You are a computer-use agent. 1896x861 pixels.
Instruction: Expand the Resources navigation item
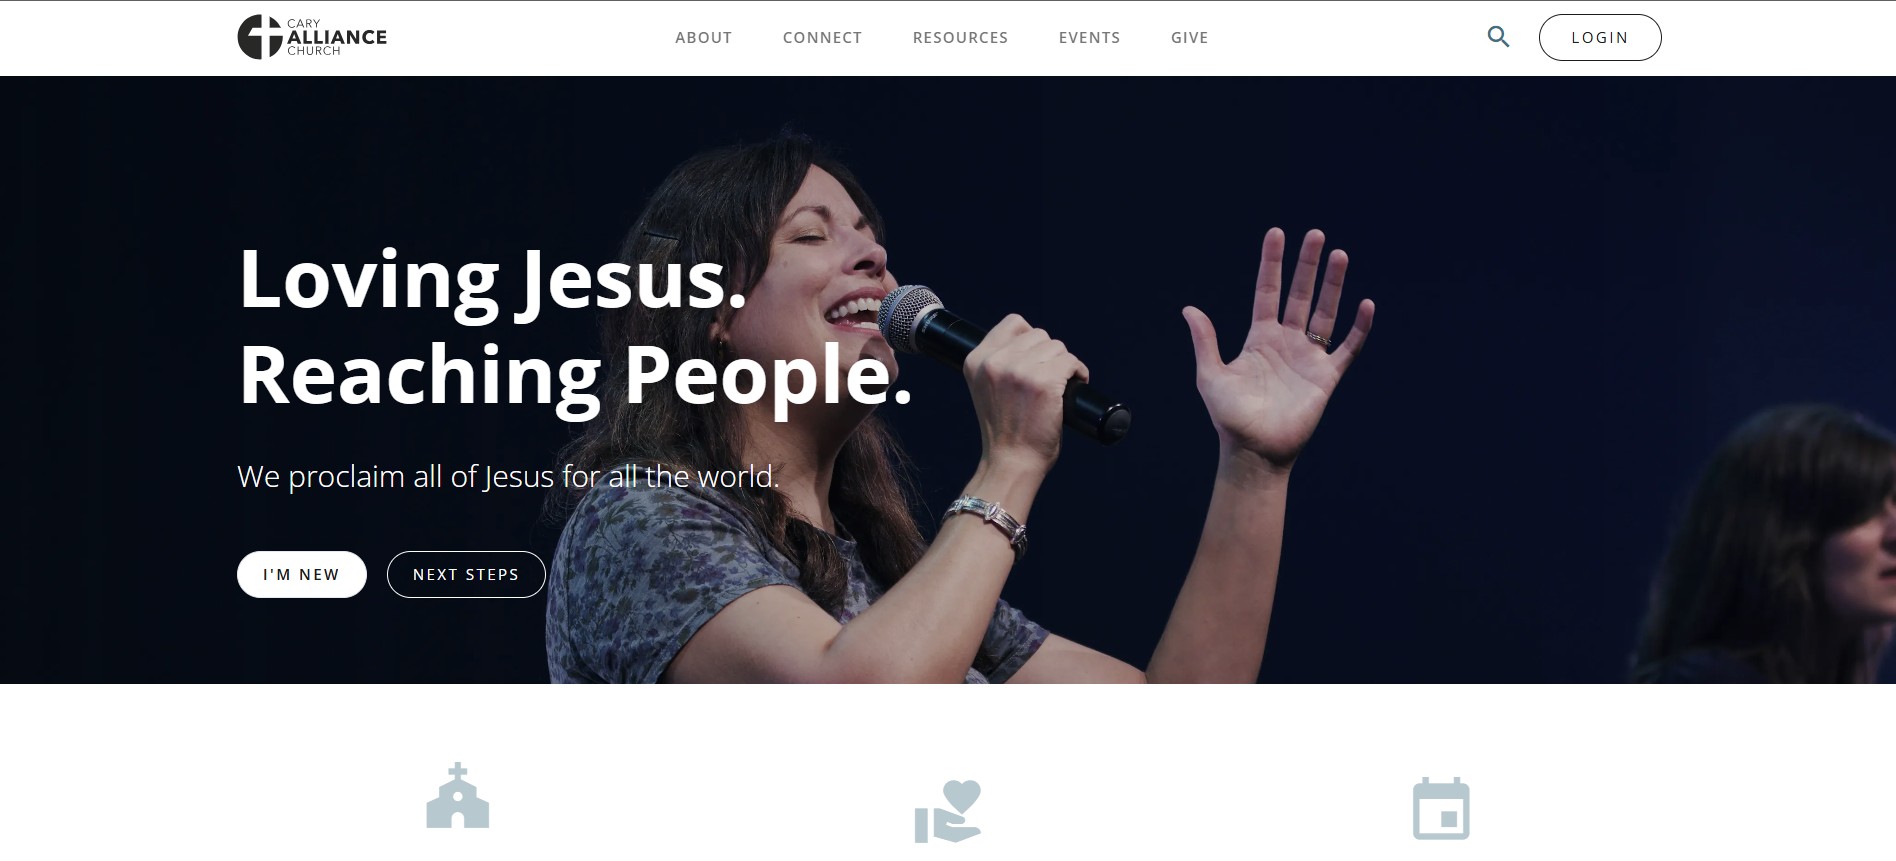tap(960, 37)
